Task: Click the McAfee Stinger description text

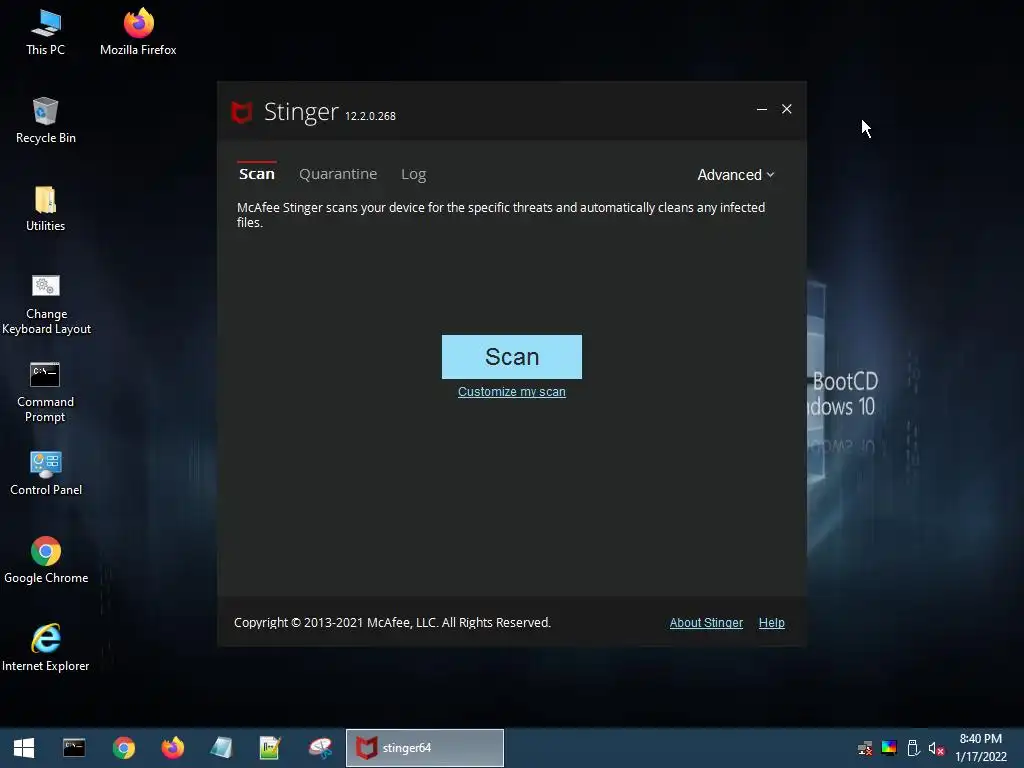Action: [501, 215]
